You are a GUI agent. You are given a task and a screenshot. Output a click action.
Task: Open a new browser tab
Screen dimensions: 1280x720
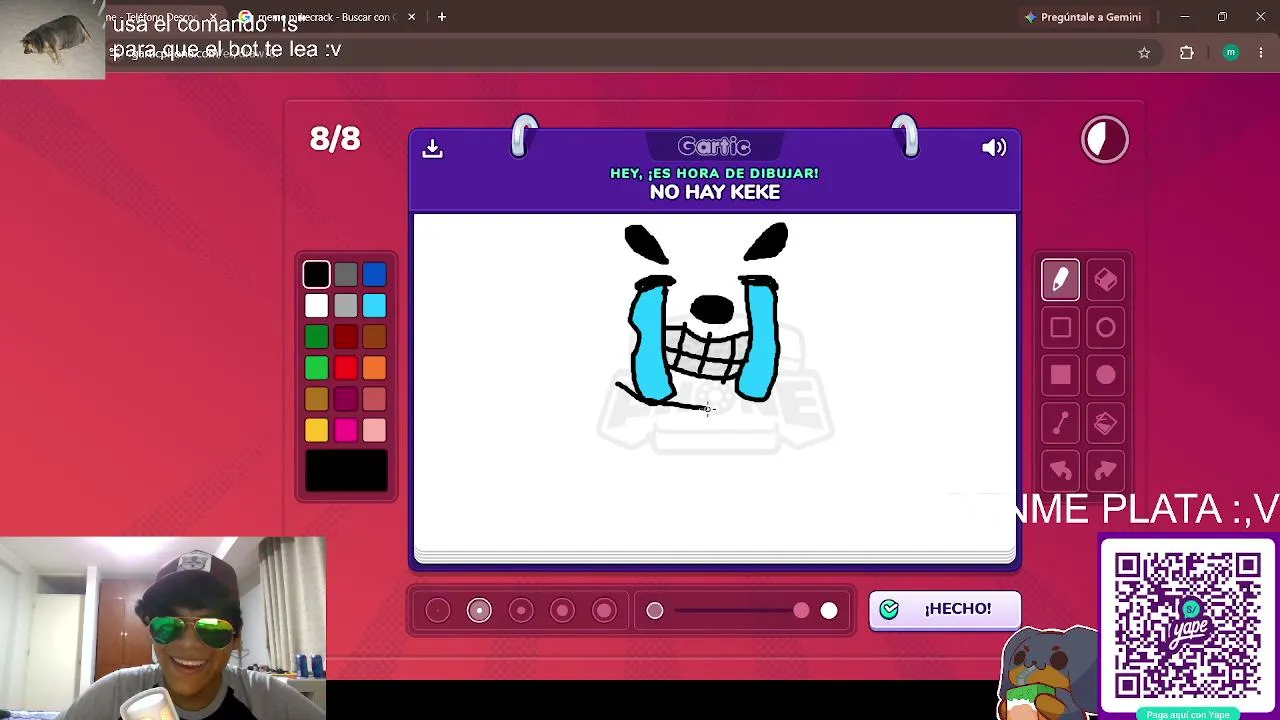tap(441, 17)
